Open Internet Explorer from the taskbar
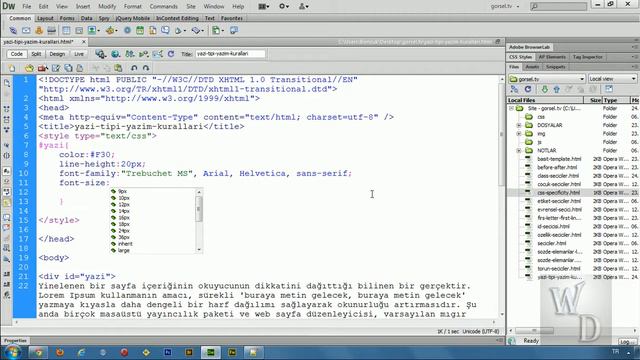 81,352
